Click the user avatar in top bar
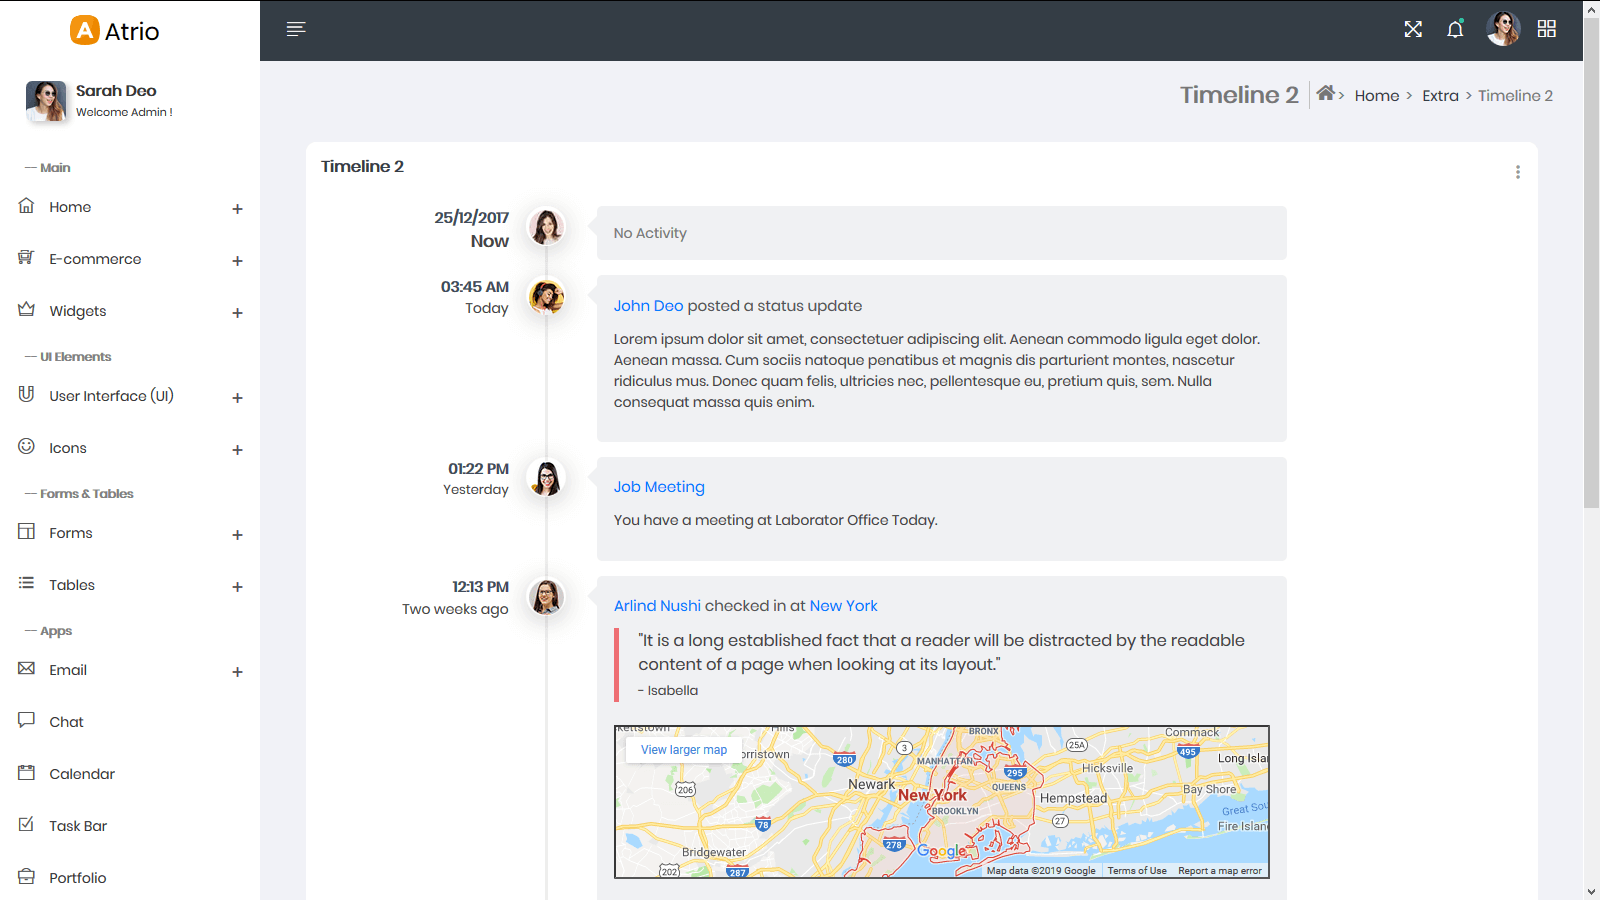Image resolution: width=1600 pixels, height=900 pixels. (x=1502, y=29)
